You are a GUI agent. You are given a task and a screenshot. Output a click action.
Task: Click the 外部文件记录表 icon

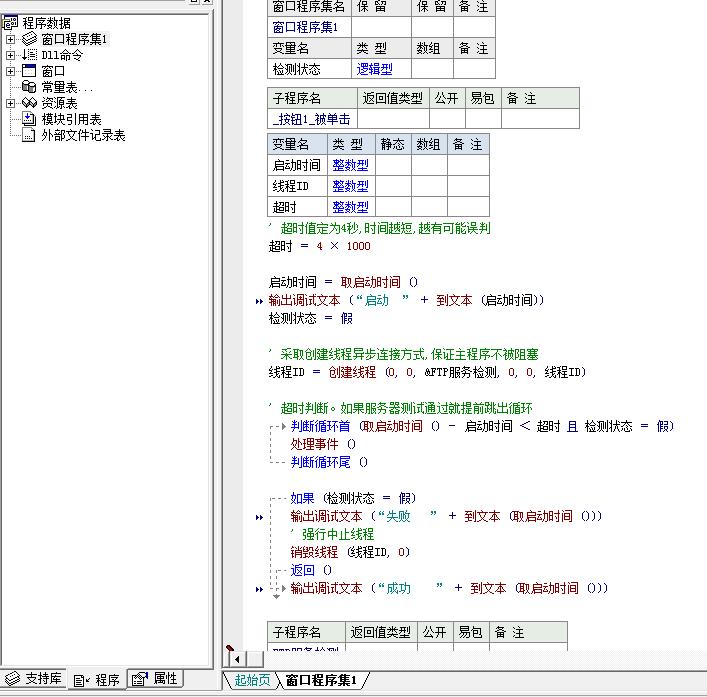pyautogui.click(x=29, y=135)
